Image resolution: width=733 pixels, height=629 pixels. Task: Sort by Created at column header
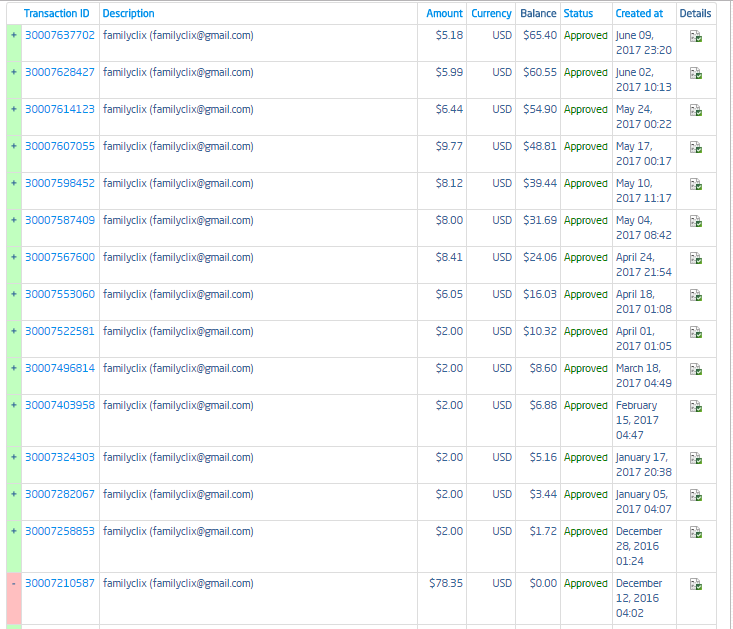coord(639,14)
